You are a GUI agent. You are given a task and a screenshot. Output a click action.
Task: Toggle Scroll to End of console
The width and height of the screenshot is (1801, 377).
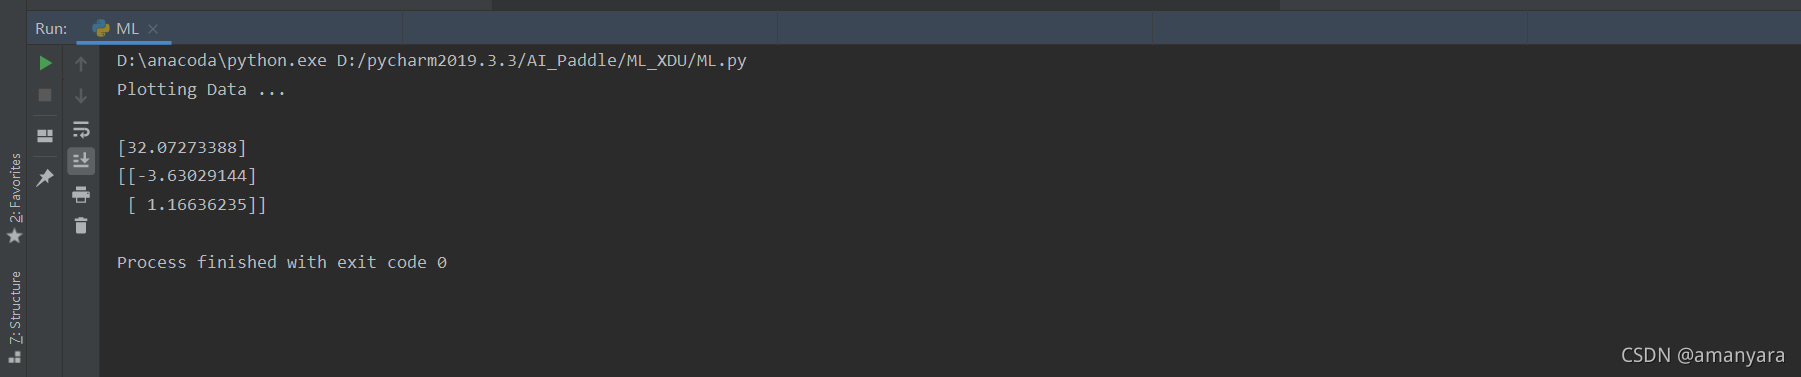tap(81, 160)
